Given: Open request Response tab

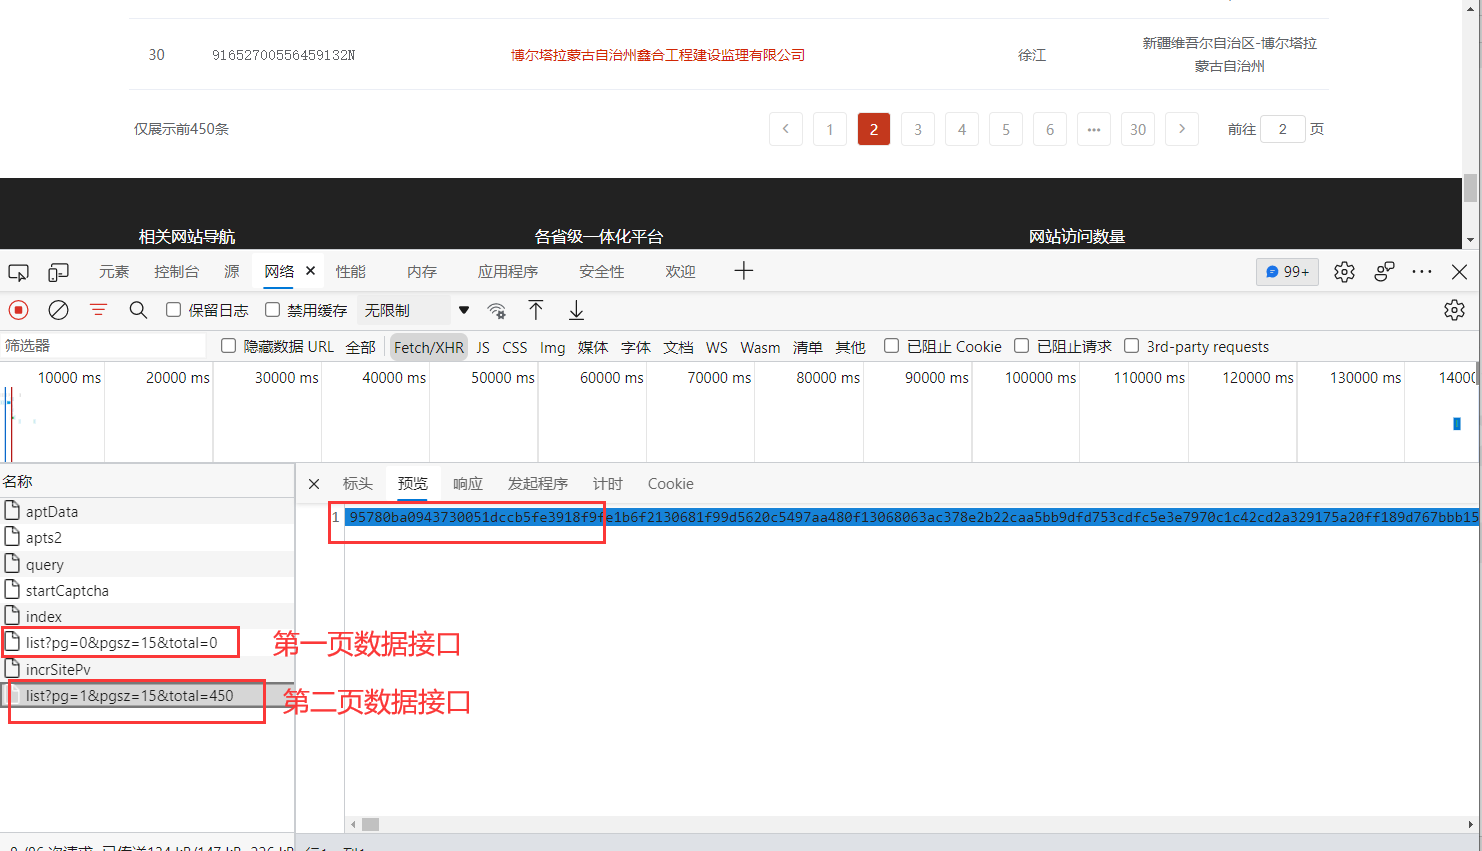Looking at the screenshot, I should [x=467, y=484].
